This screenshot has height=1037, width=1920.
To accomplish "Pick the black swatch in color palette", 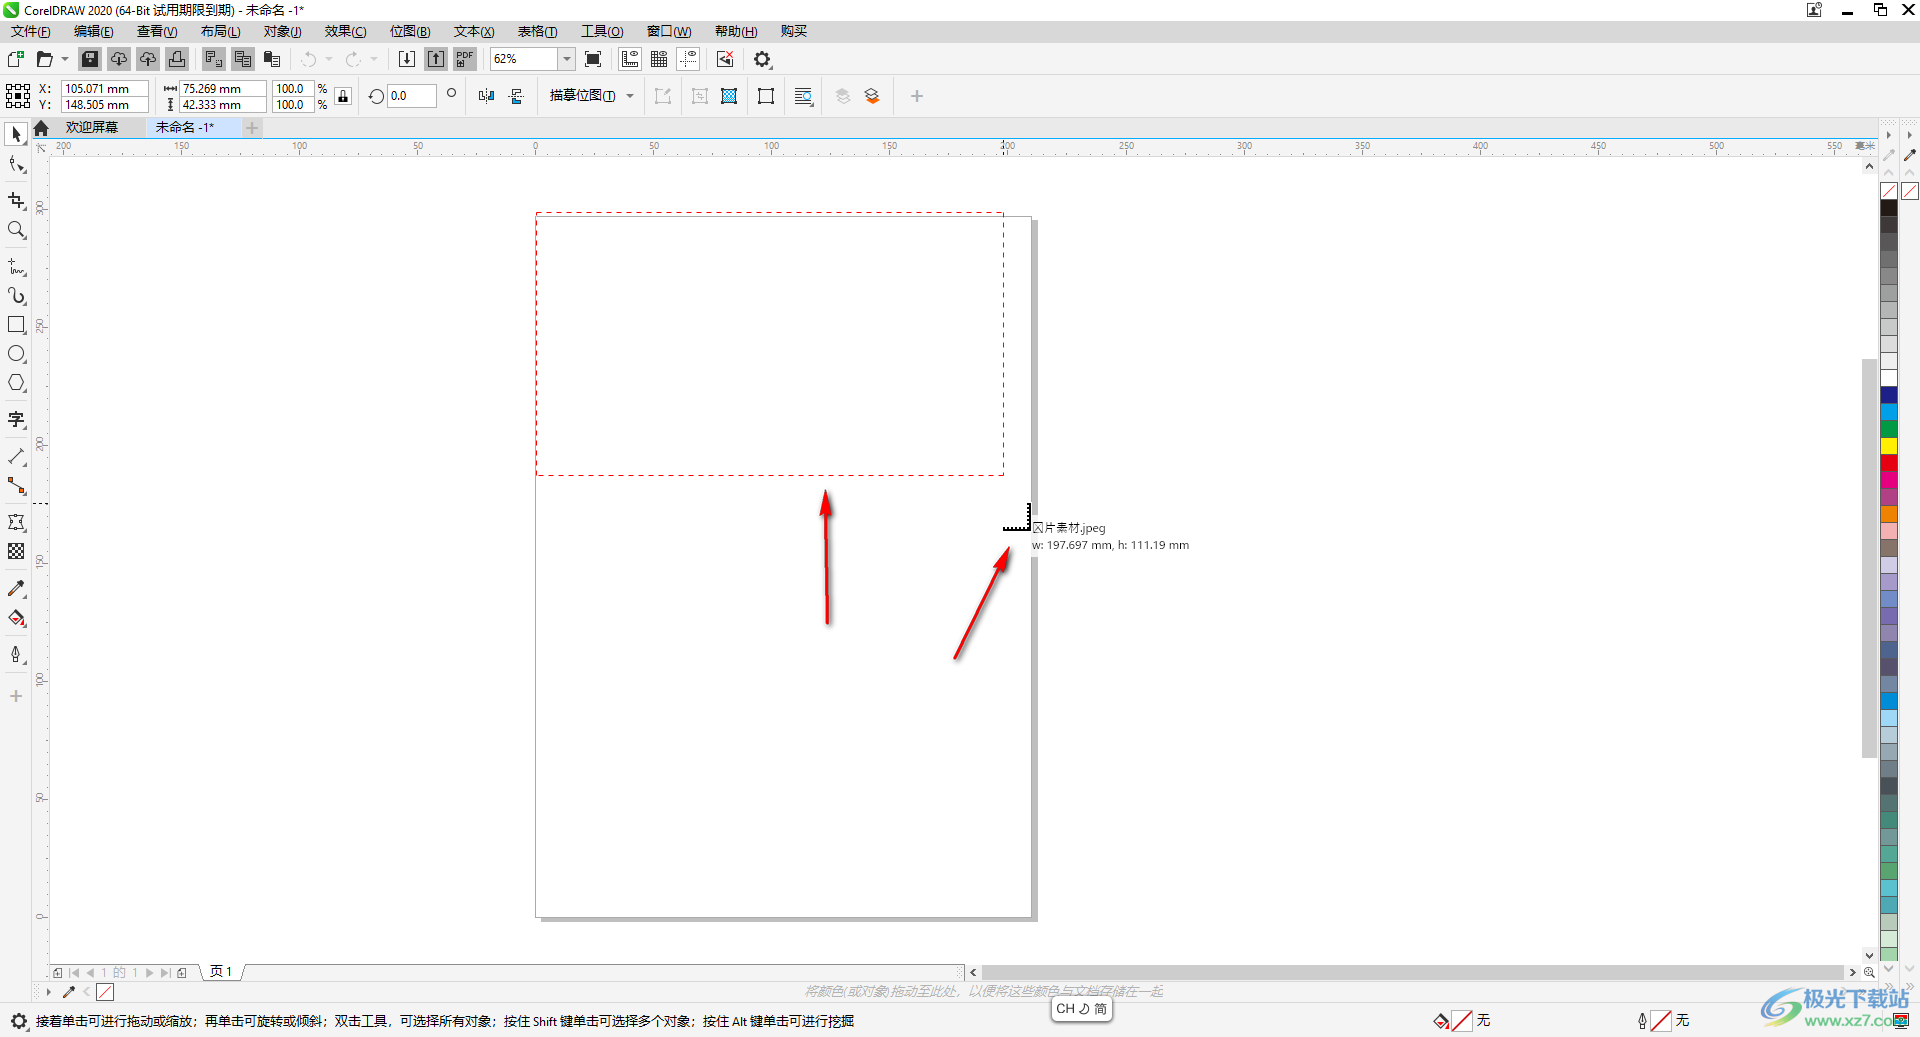I will pyautogui.click(x=1889, y=208).
